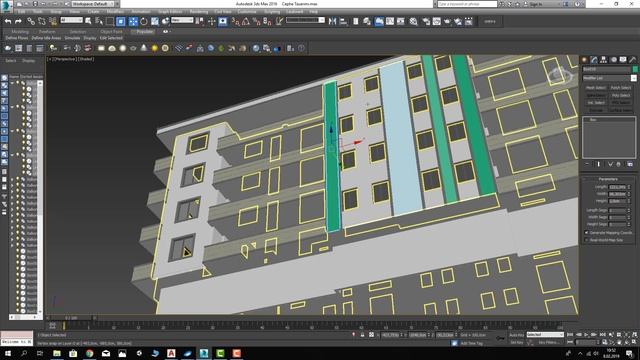Open Edit Named Selection Sets

(x=279, y=21)
